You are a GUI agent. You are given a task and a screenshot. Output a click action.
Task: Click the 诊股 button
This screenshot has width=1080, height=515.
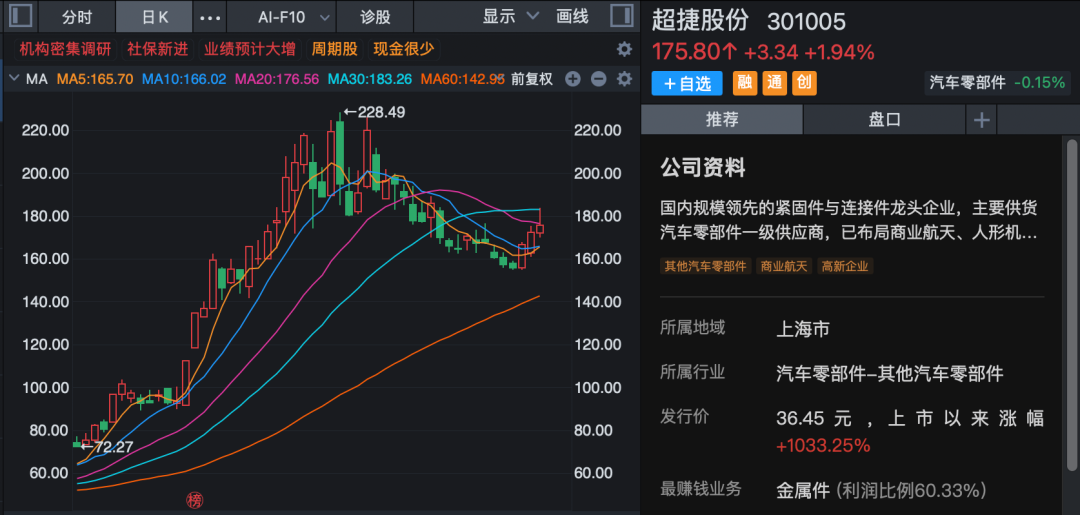coord(375,17)
